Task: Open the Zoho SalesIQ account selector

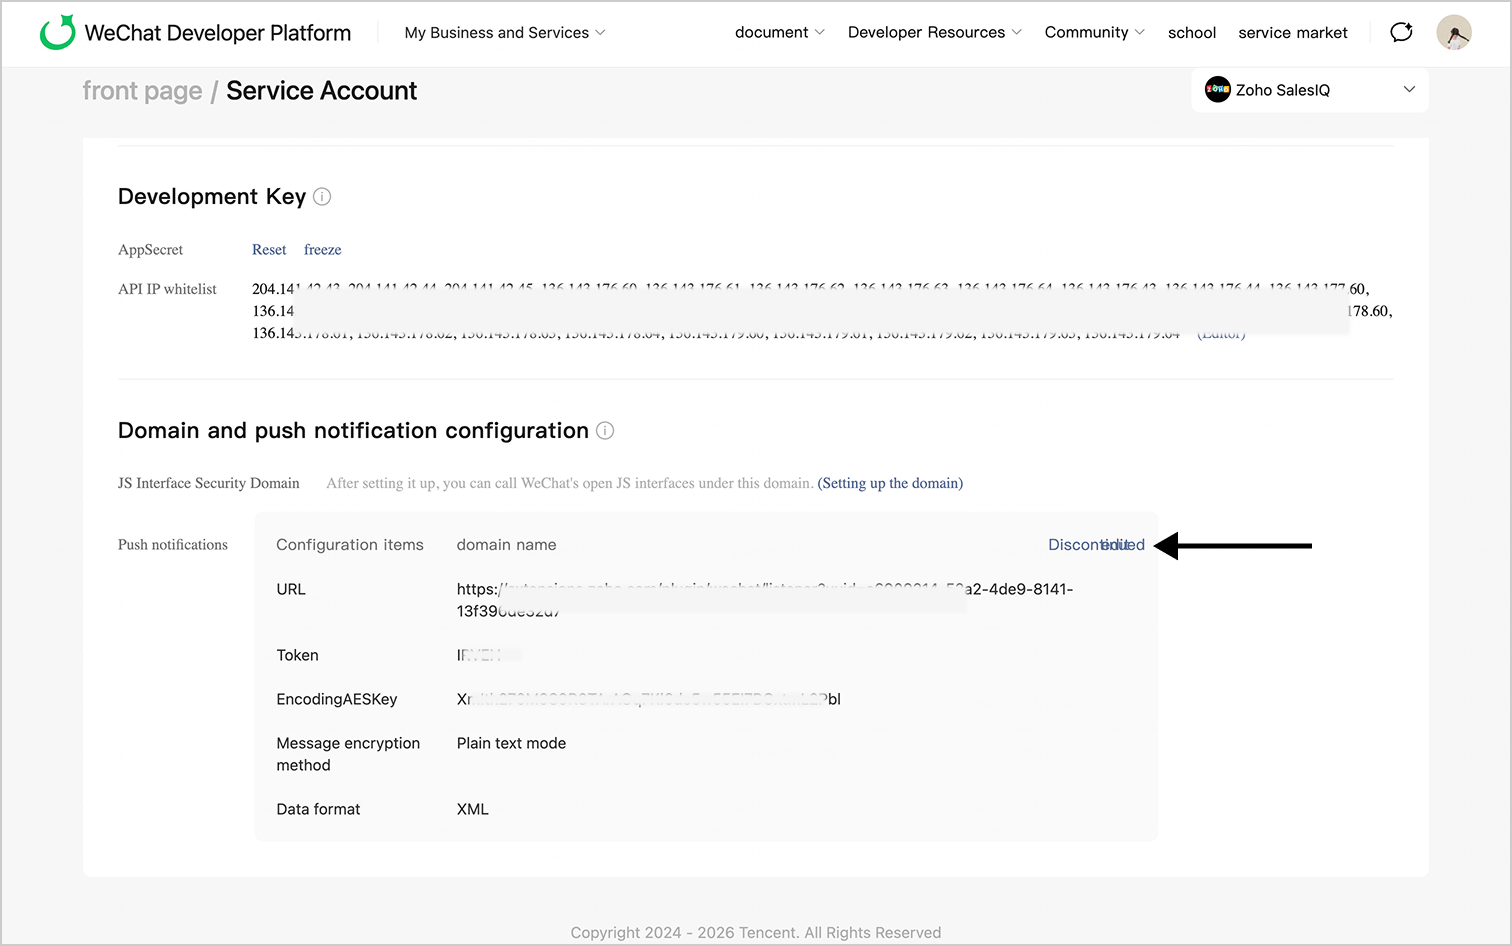Action: point(1309,90)
